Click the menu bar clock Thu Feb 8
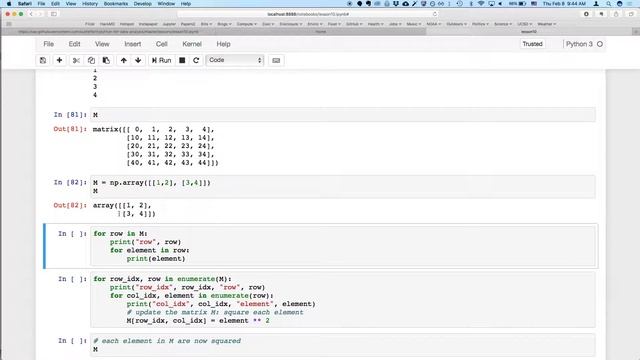 (x=564, y=4)
